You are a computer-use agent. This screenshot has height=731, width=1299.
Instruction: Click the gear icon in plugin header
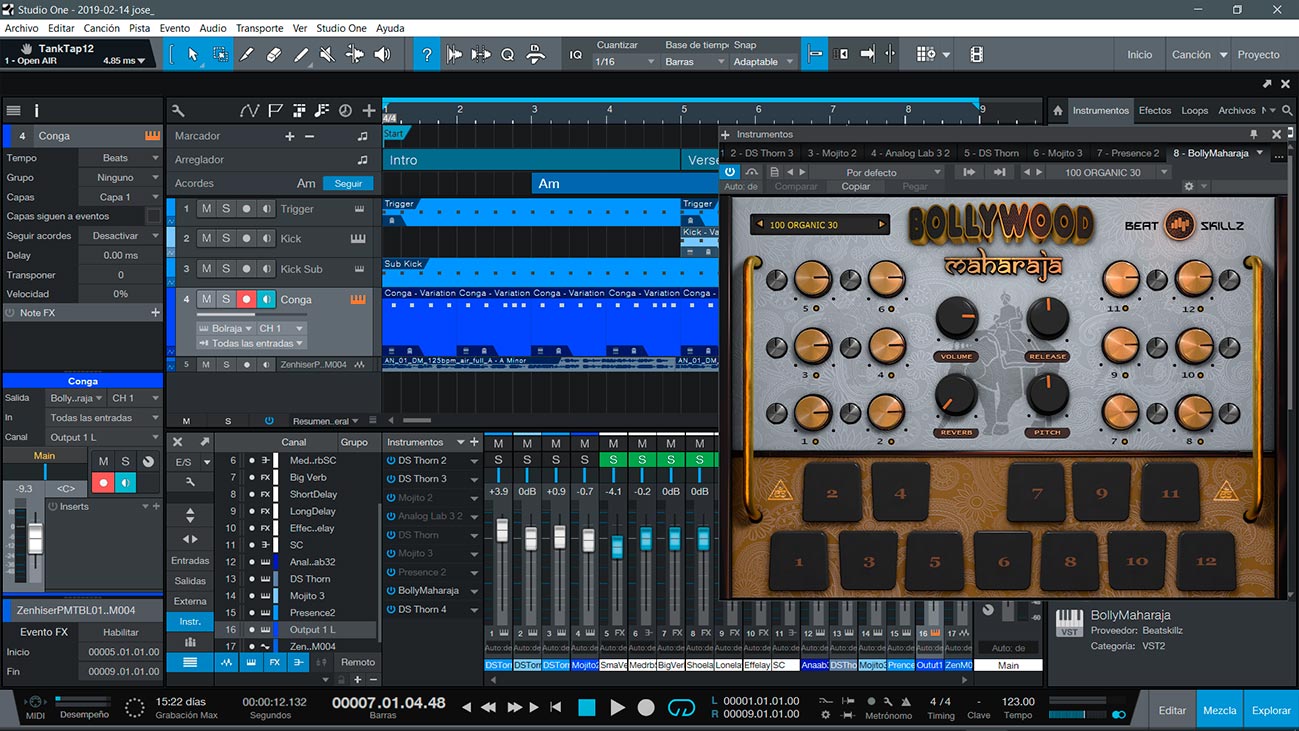(x=1189, y=186)
